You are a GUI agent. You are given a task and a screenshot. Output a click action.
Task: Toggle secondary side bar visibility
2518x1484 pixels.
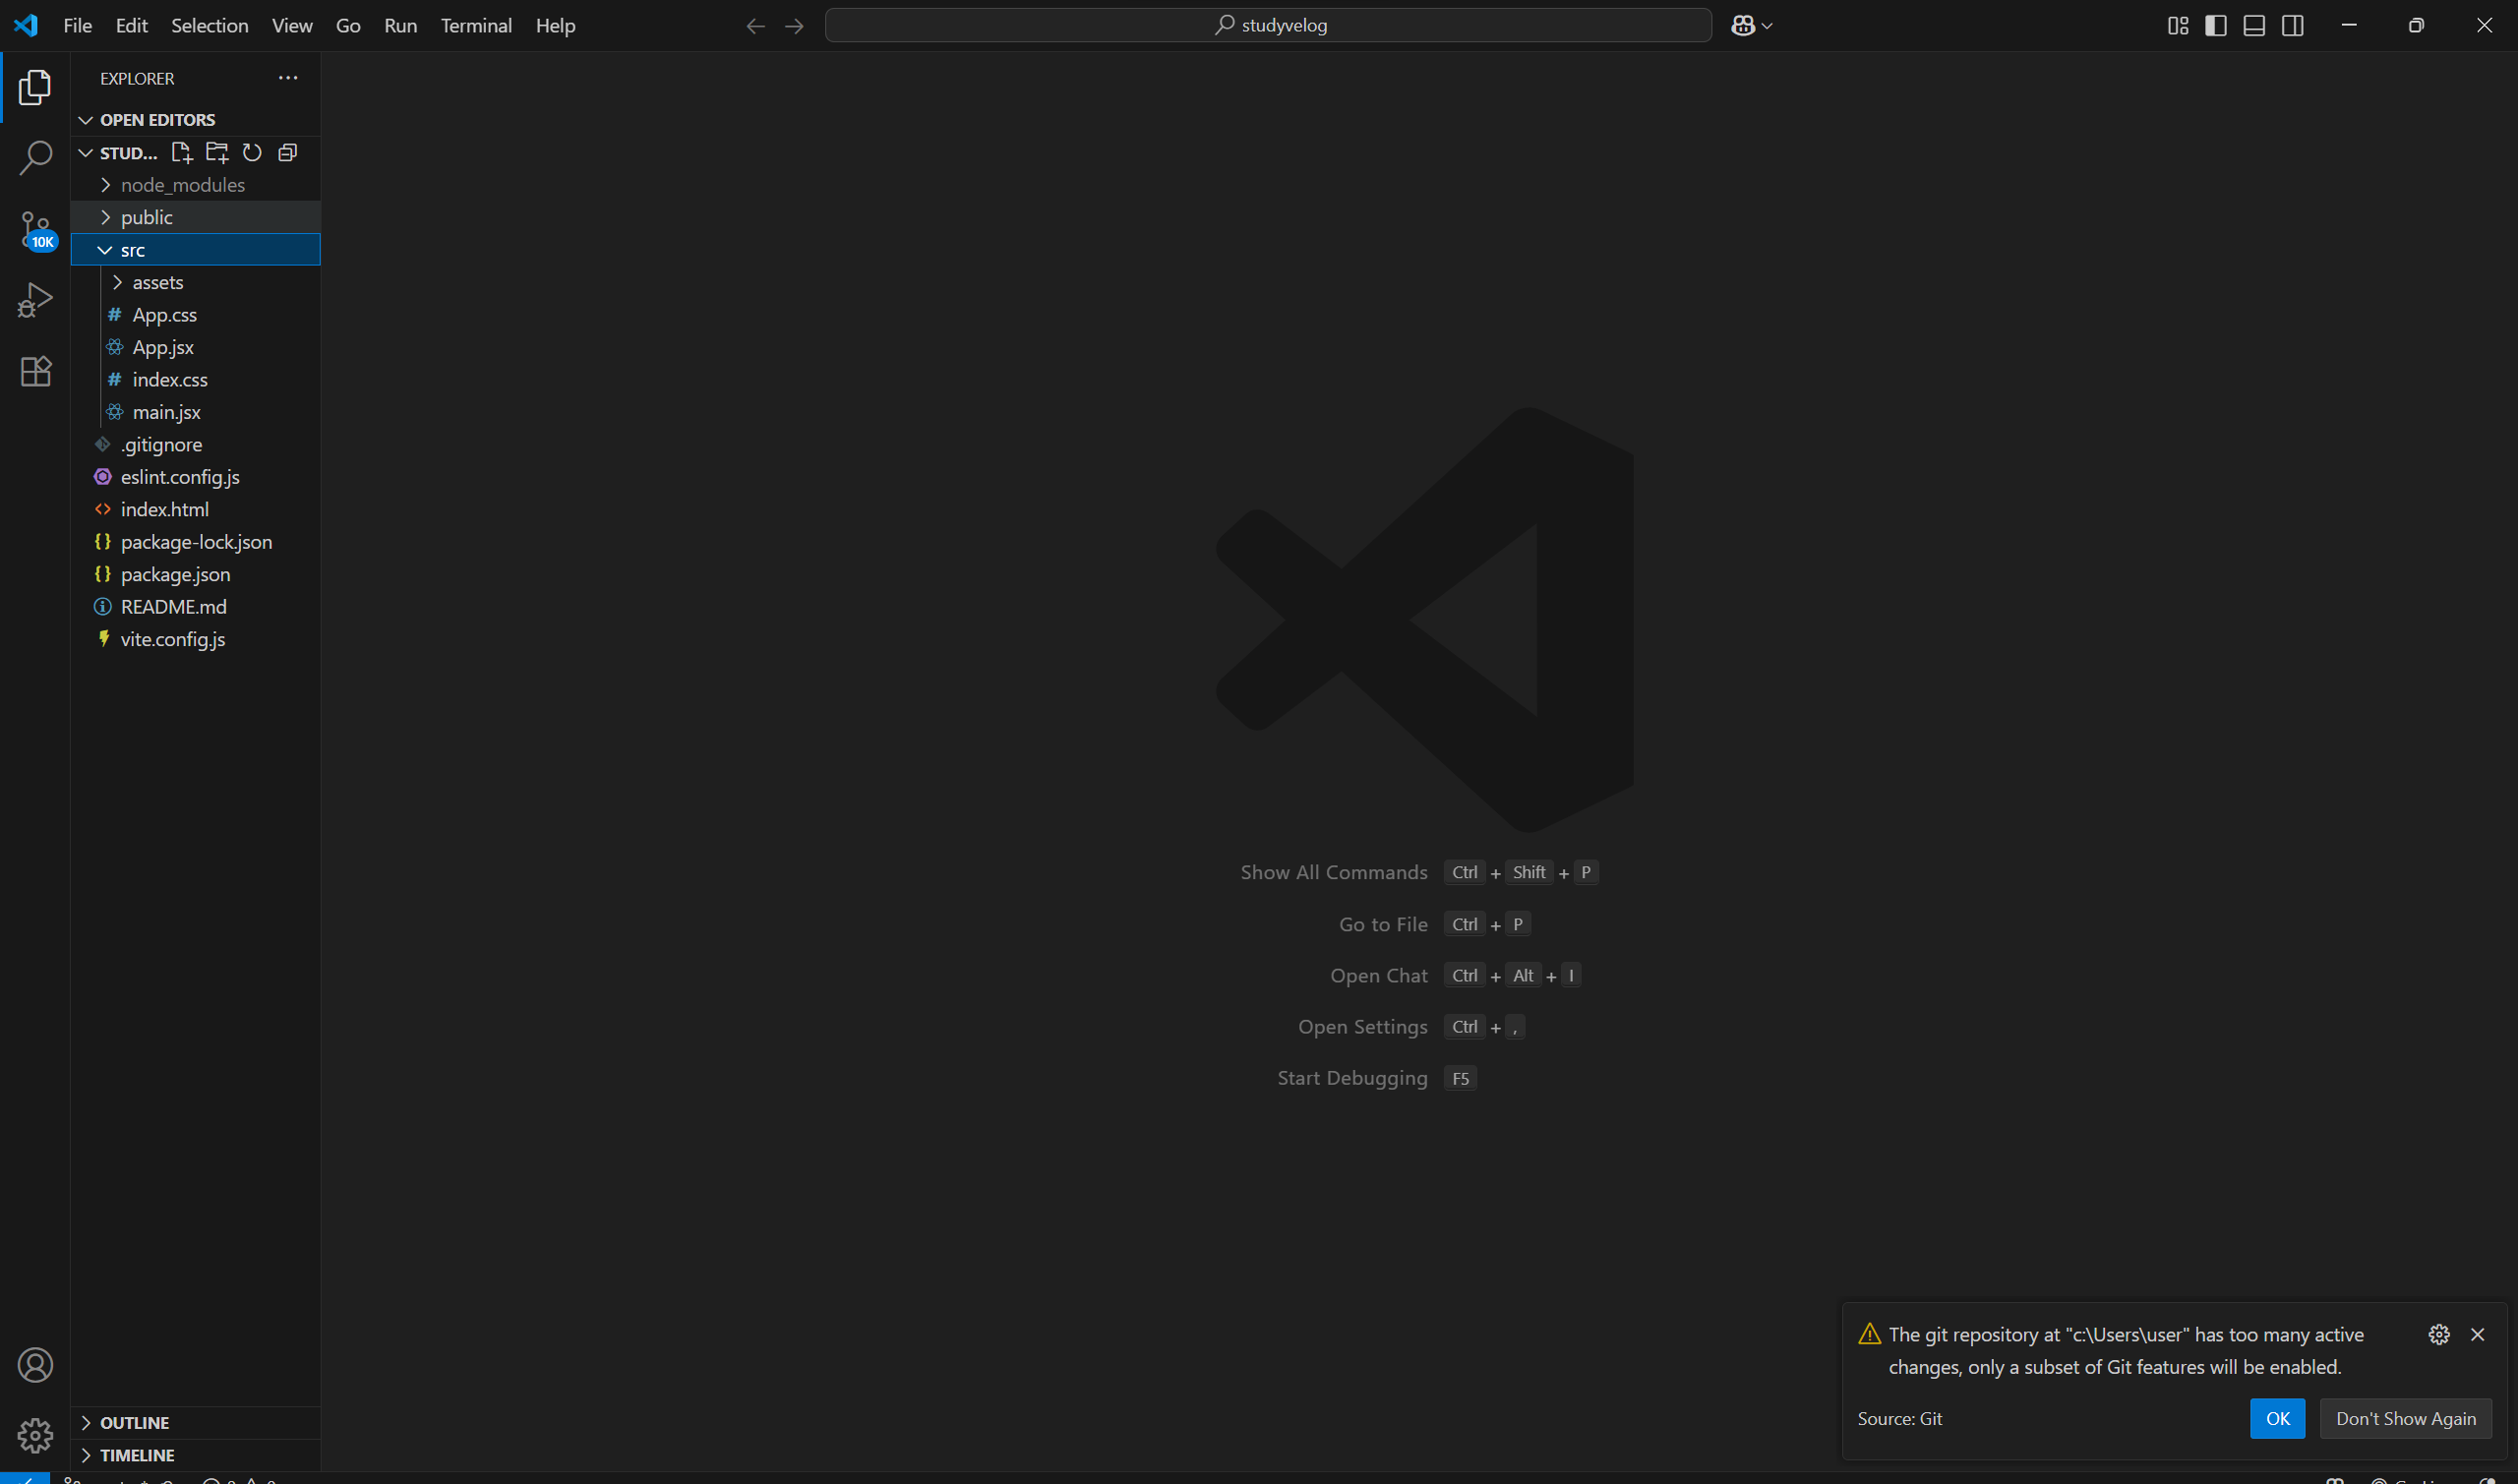[x=2293, y=26]
